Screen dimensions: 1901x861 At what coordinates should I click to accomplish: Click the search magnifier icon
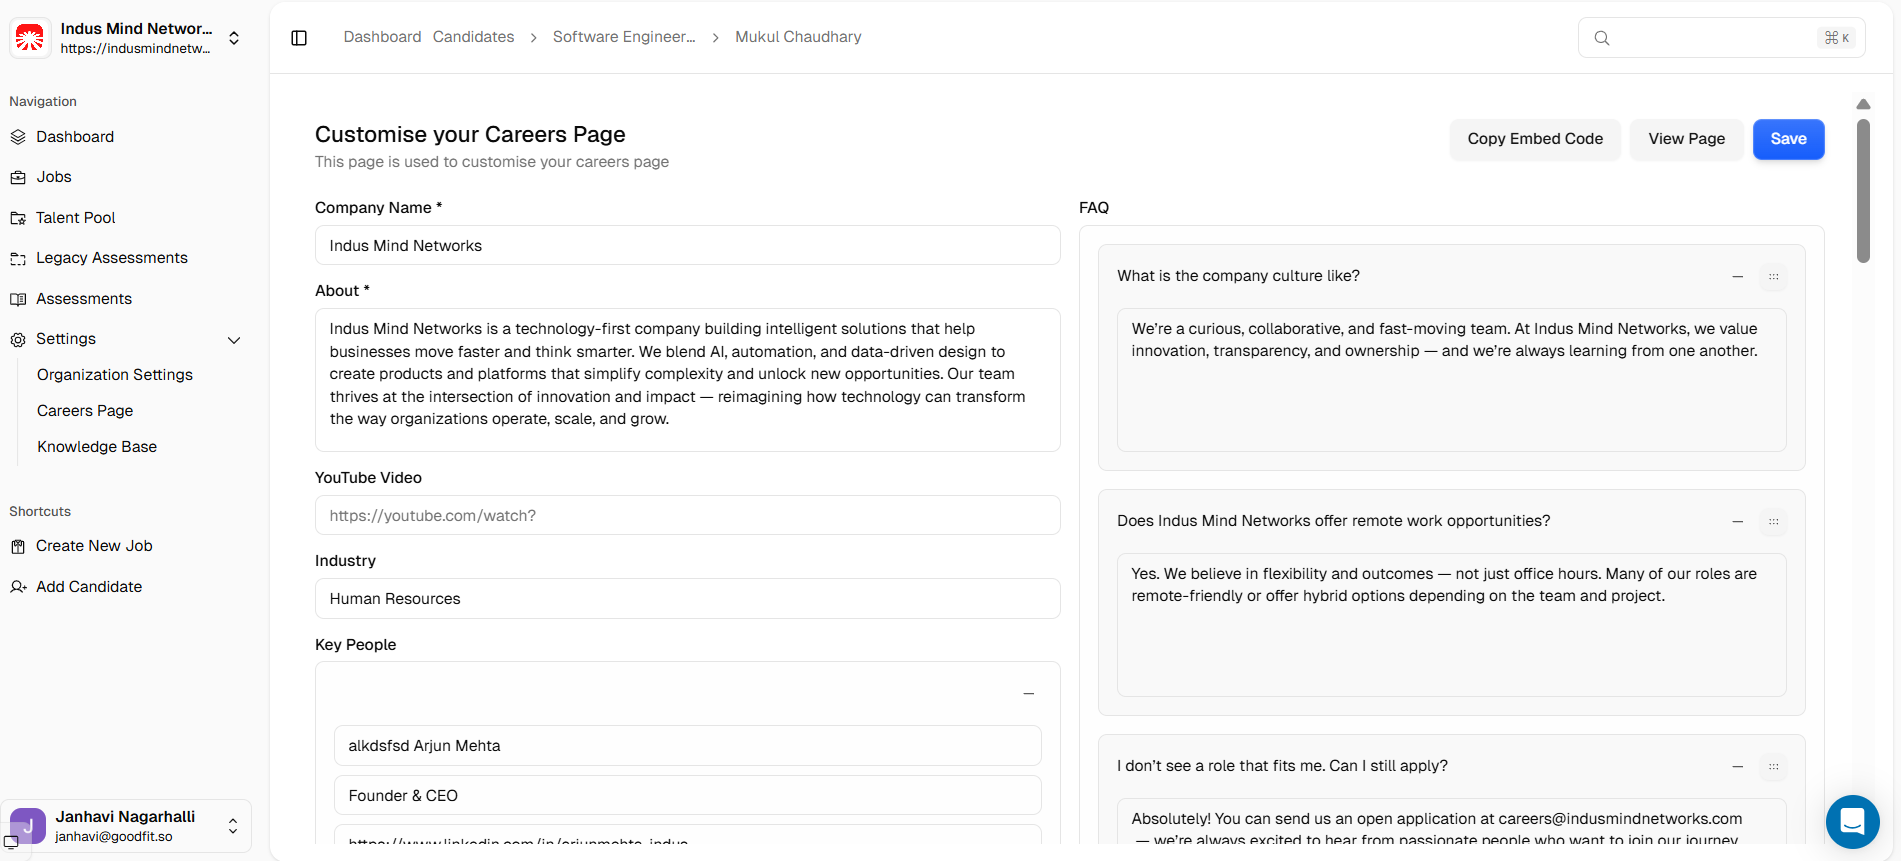(1602, 38)
